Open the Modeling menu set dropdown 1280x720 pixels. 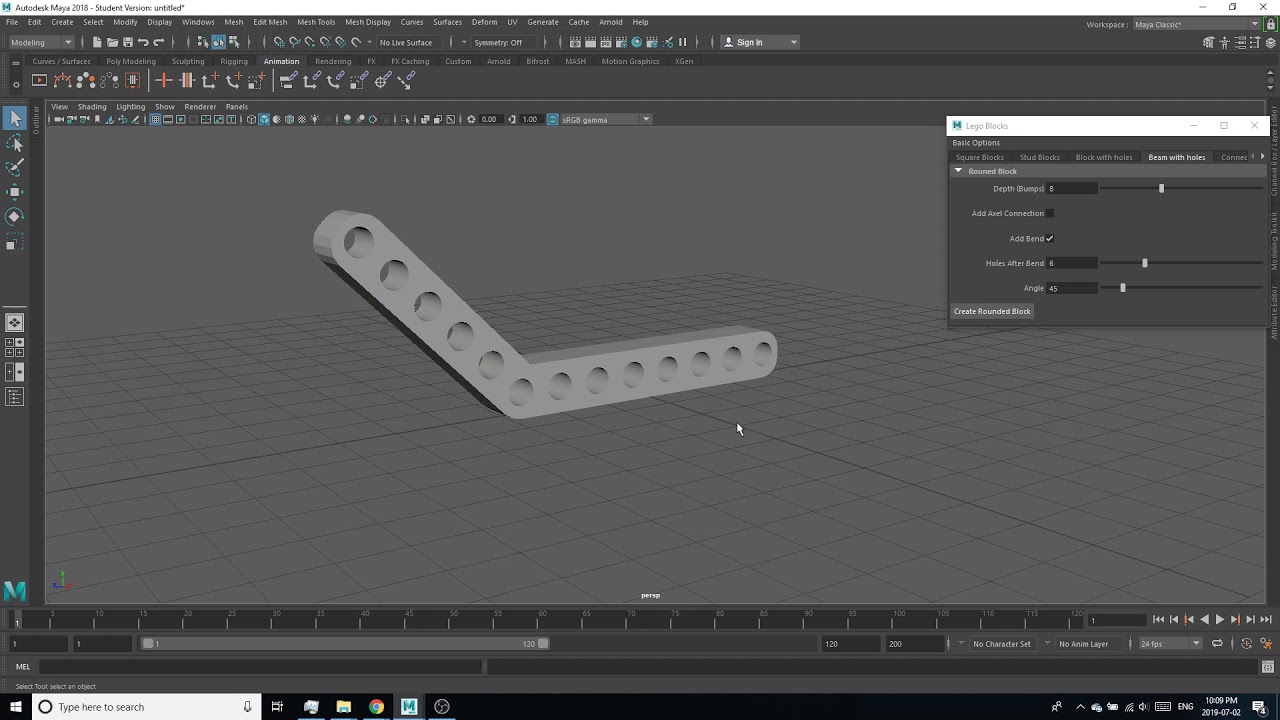(x=40, y=42)
